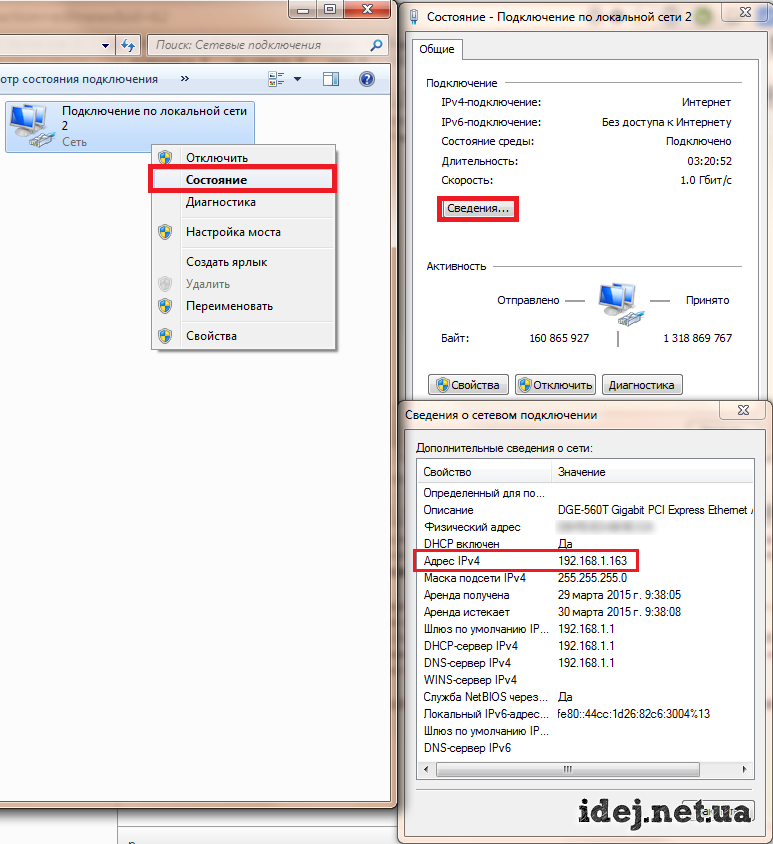This screenshot has height=844, width=773.
Task: Click the shield icon beside 'Настройка моста'
Action: pos(165,232)
